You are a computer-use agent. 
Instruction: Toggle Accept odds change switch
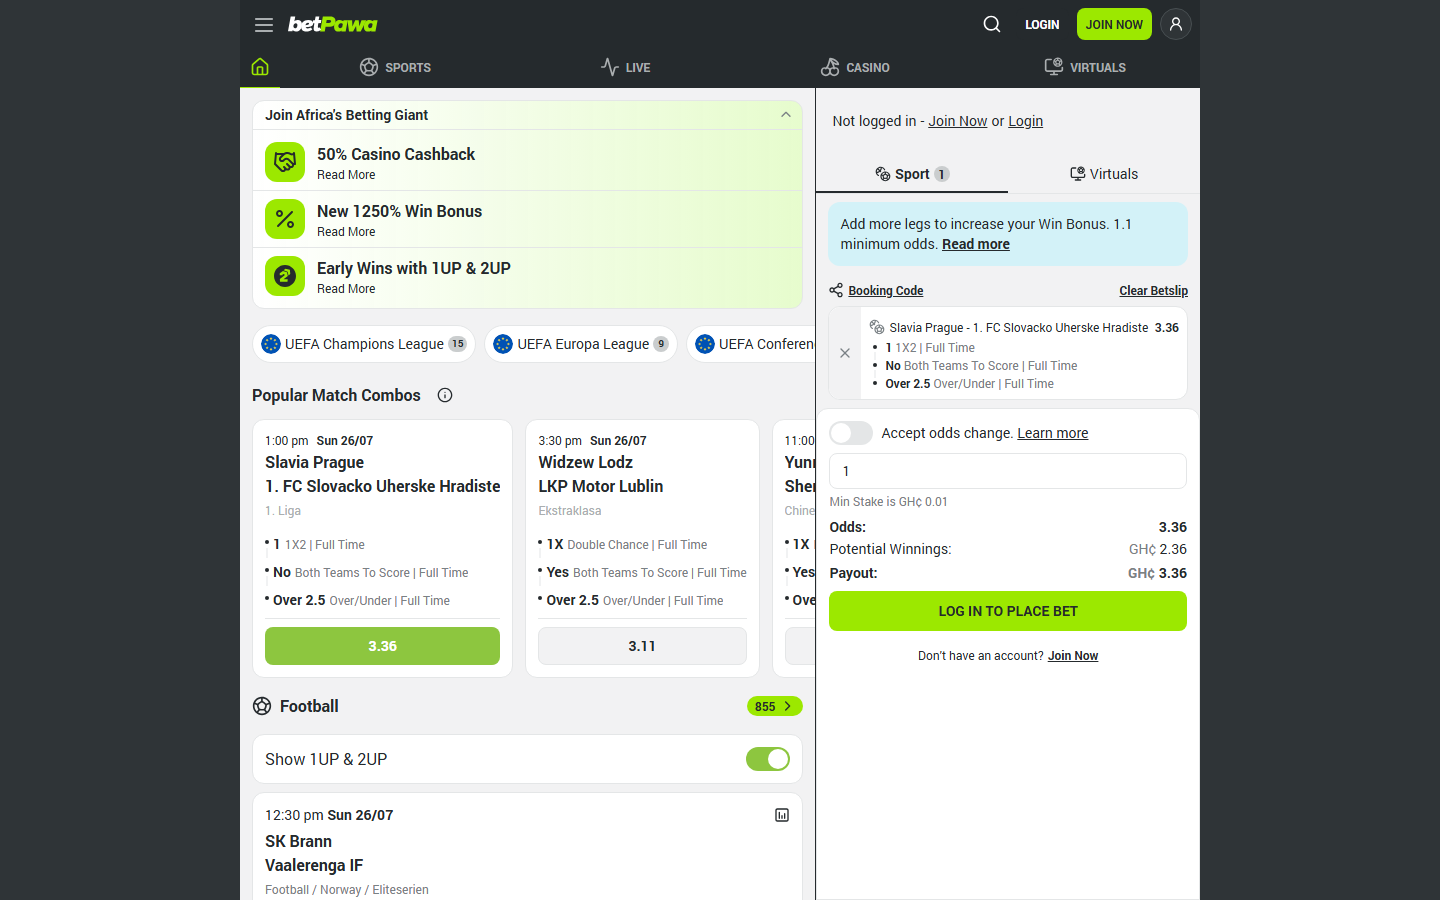click(851, 433)
